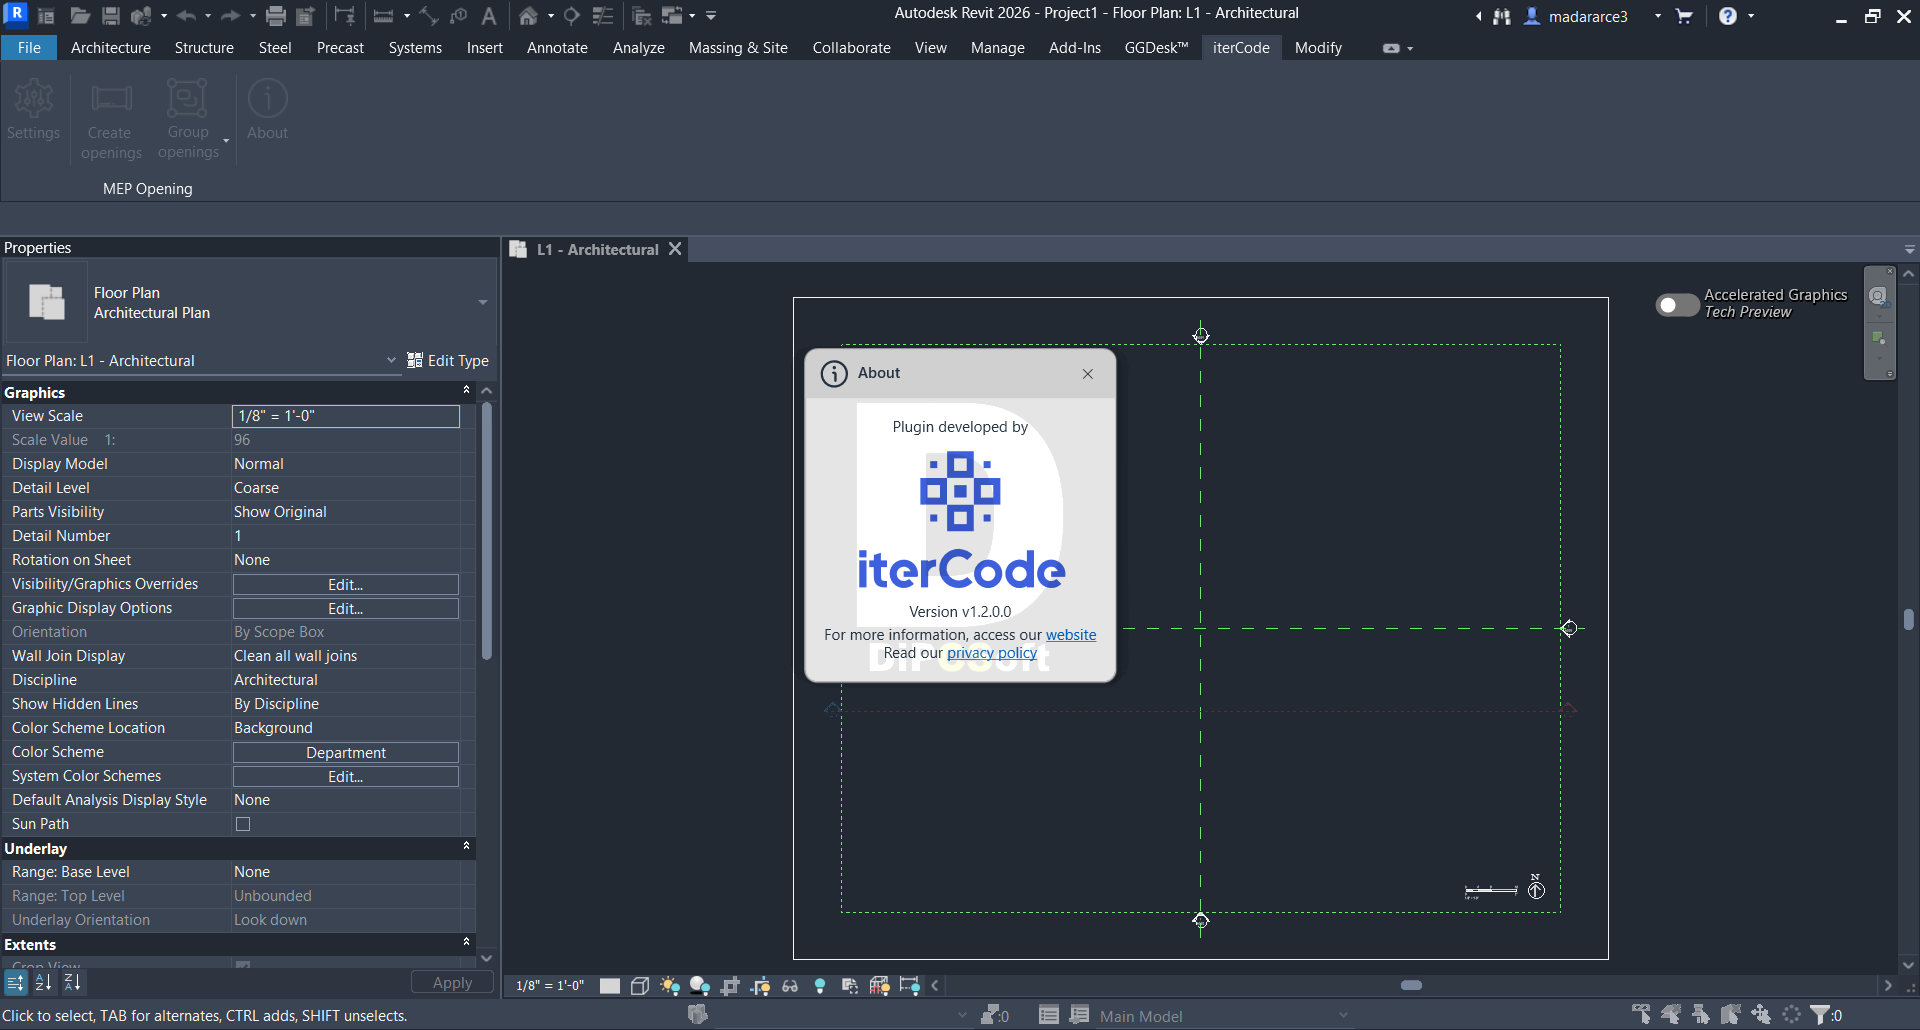
Task: Open the view scale 1/8" = 1'-0" selector
Action: [x=550, y=986]
